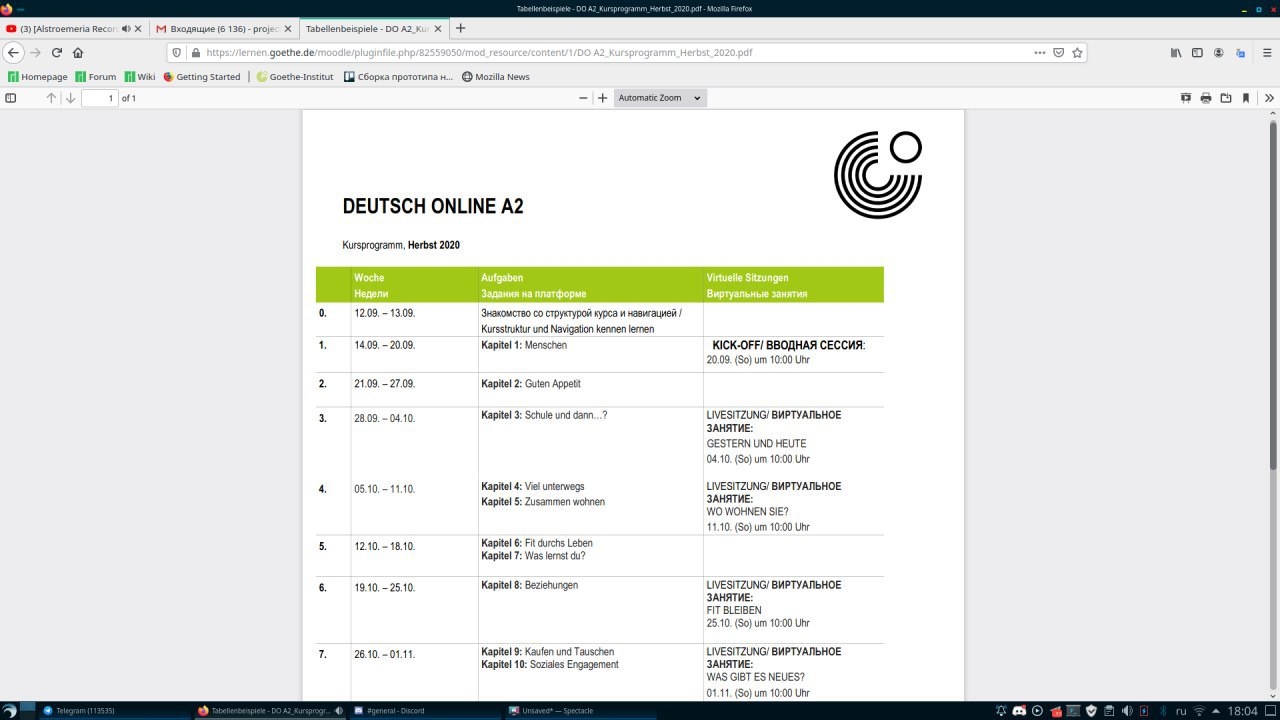Open the Сборка прототипа bookmark
Viewport: 1280px width, 720px height.
point(398,76)
